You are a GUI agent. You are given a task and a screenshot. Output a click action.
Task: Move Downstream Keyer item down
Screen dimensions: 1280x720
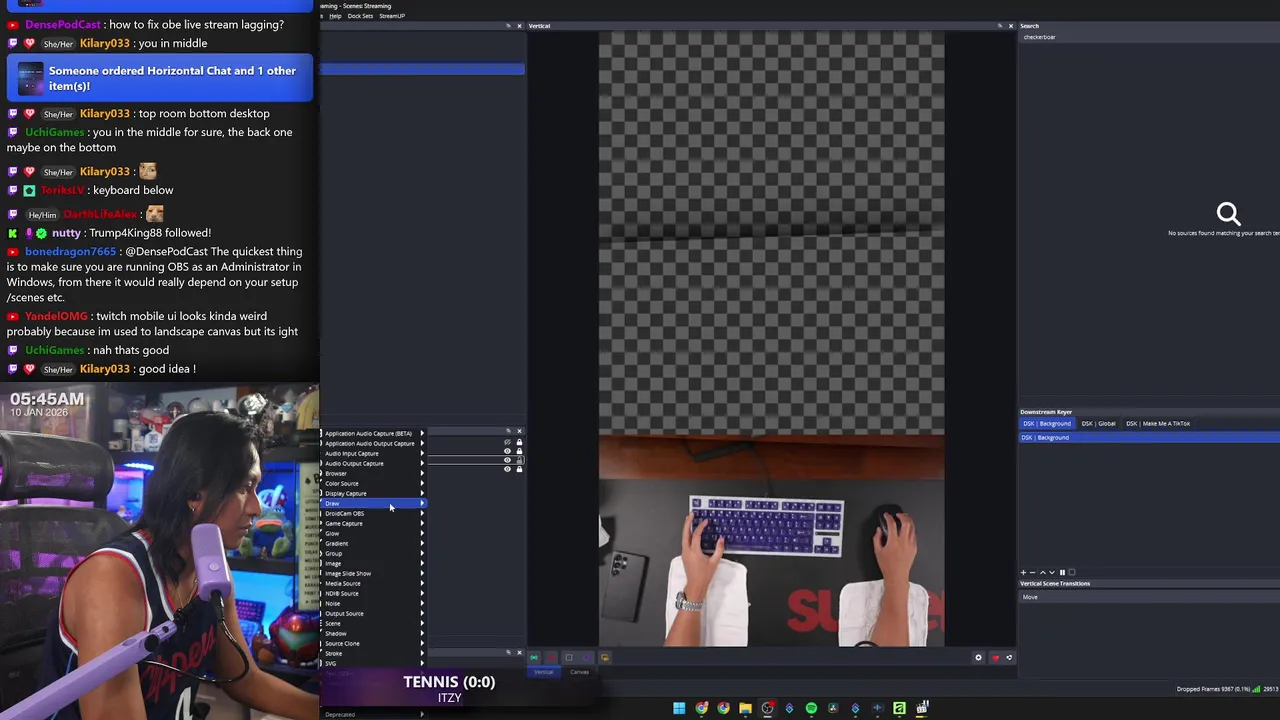pos(1051,573)
